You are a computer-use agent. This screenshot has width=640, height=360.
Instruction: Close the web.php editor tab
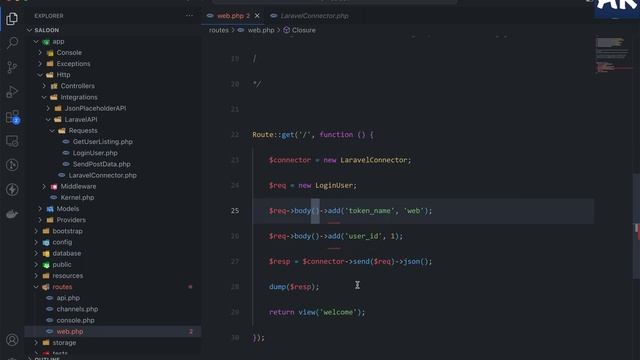click(257, 16)
